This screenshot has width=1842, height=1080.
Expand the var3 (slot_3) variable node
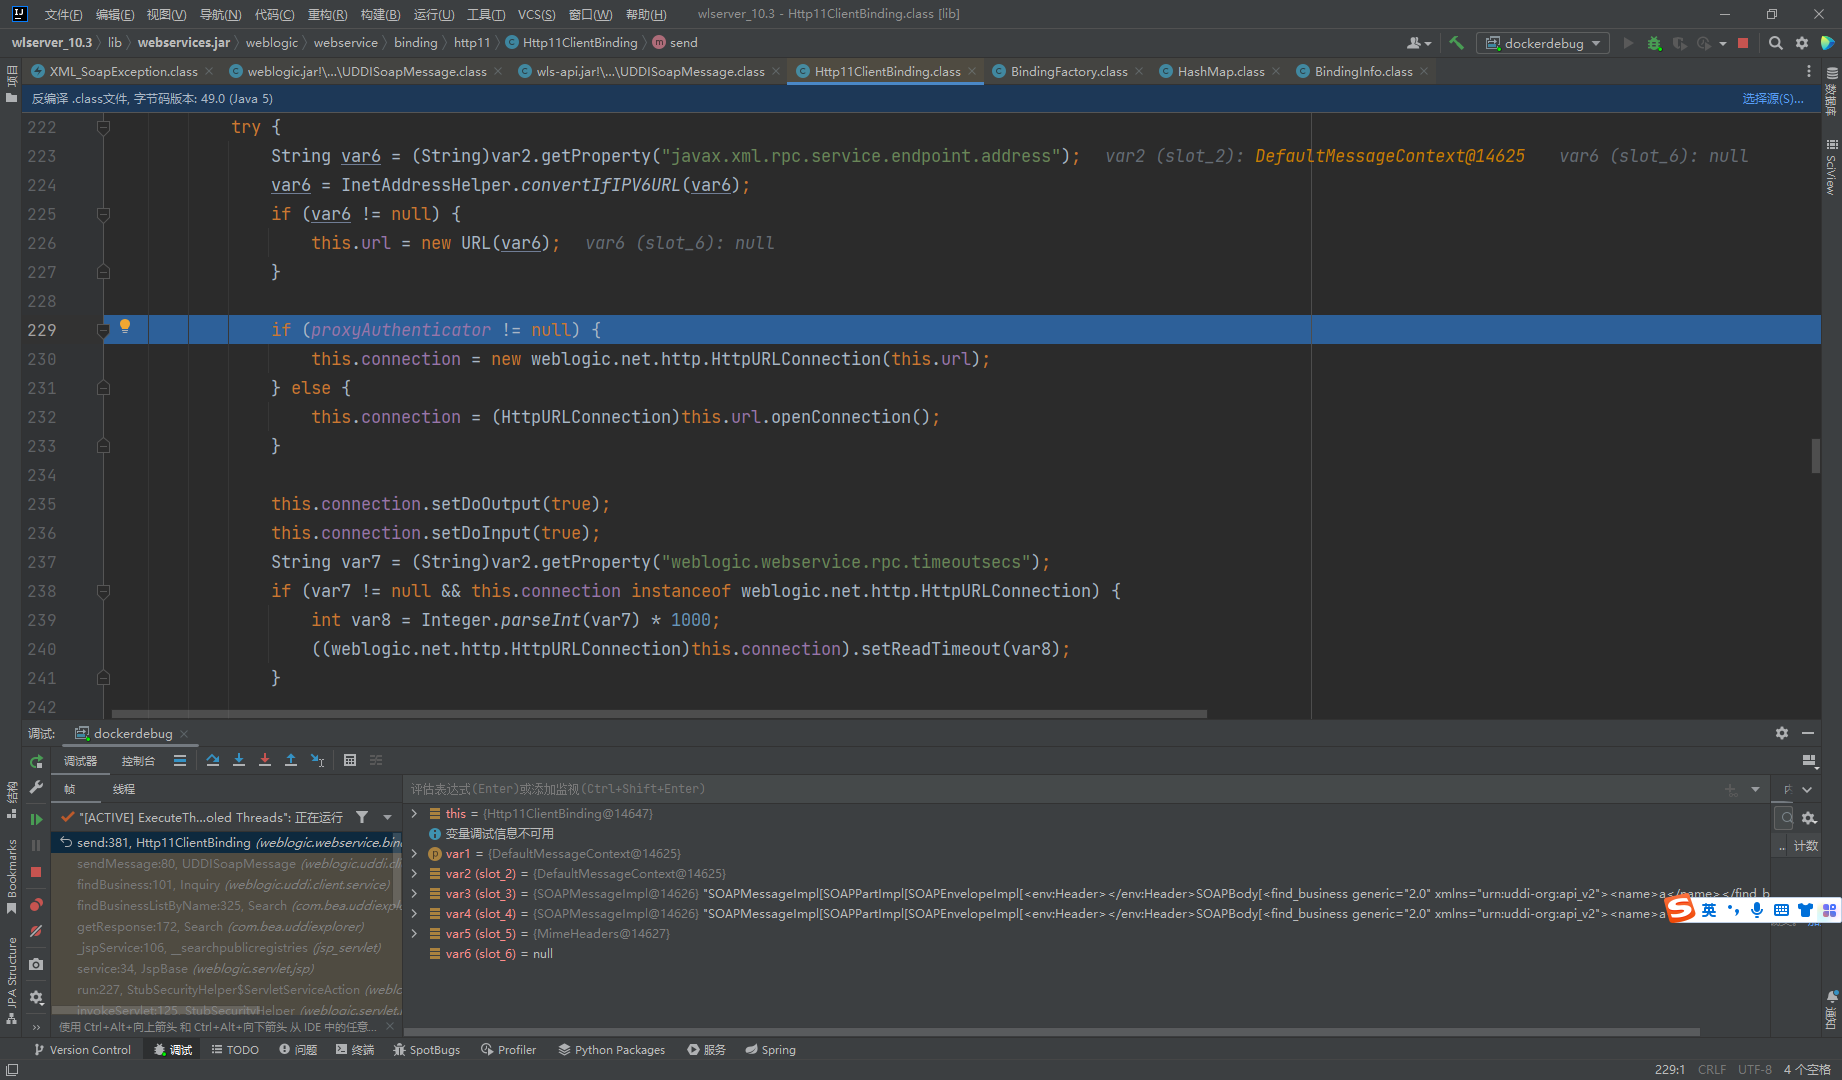(x=415, y=893)
